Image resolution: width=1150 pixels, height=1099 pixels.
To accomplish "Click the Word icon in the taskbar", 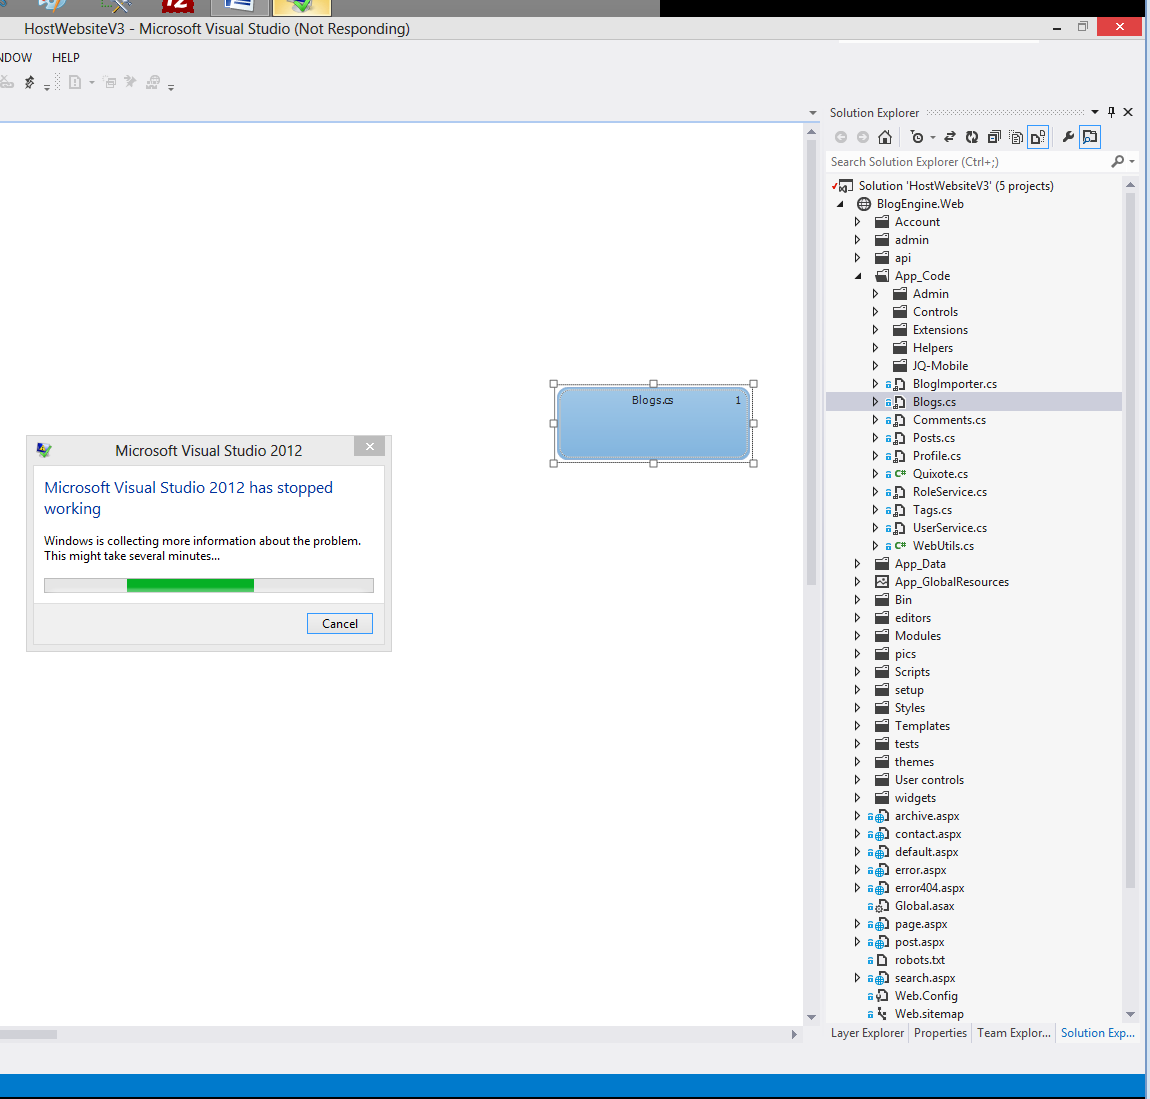I will (239, 7).
